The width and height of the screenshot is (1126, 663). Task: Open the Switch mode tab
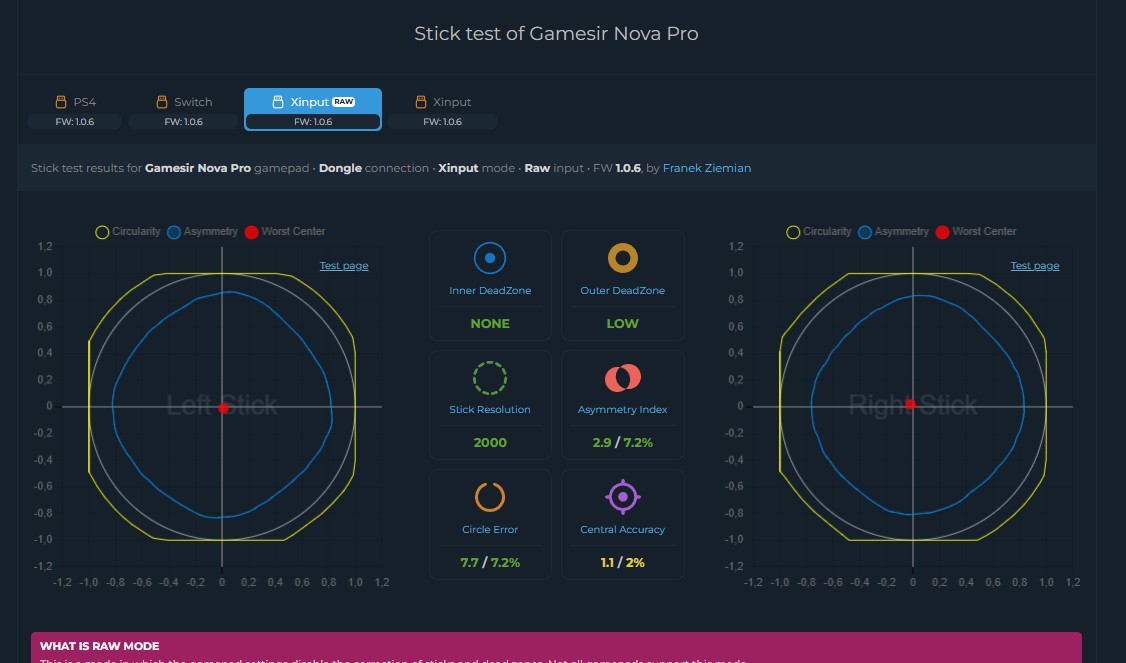[183, 109]
